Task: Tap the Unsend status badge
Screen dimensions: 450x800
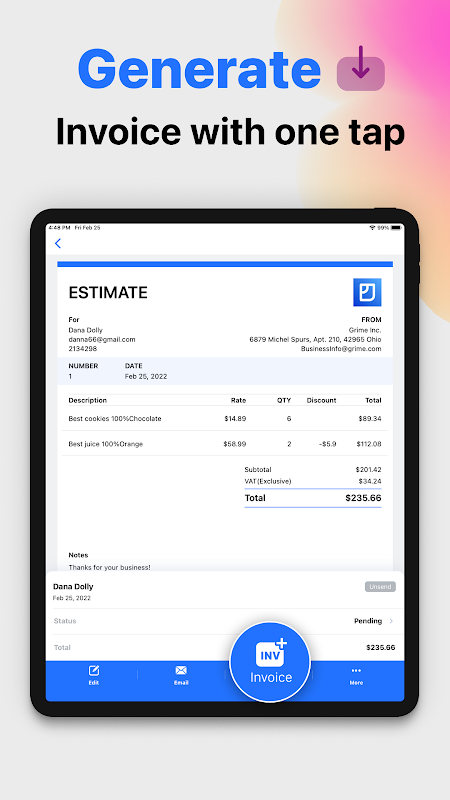Action: 380,587
